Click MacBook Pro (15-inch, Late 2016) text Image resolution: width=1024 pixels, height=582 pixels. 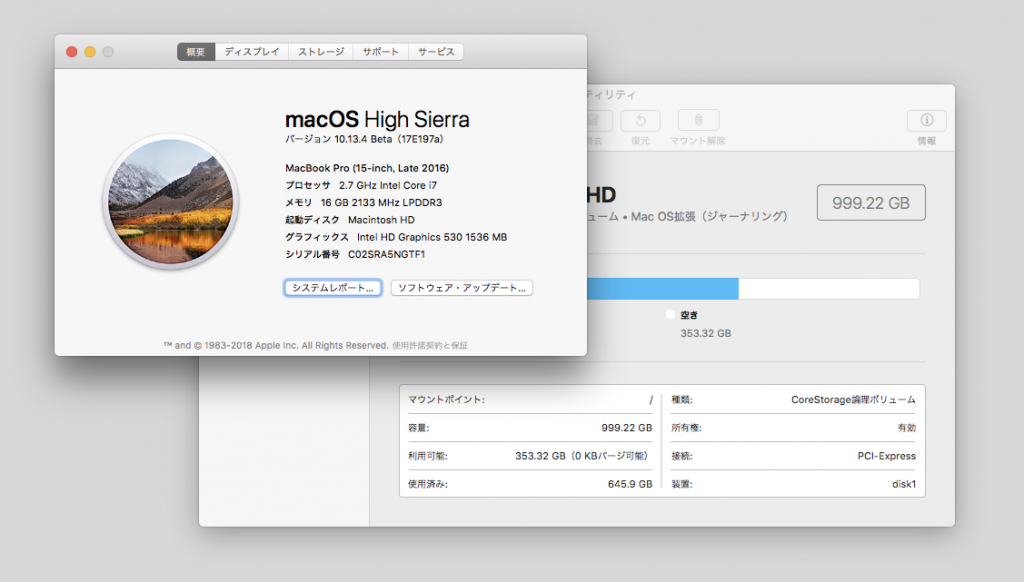coord(367,168)
